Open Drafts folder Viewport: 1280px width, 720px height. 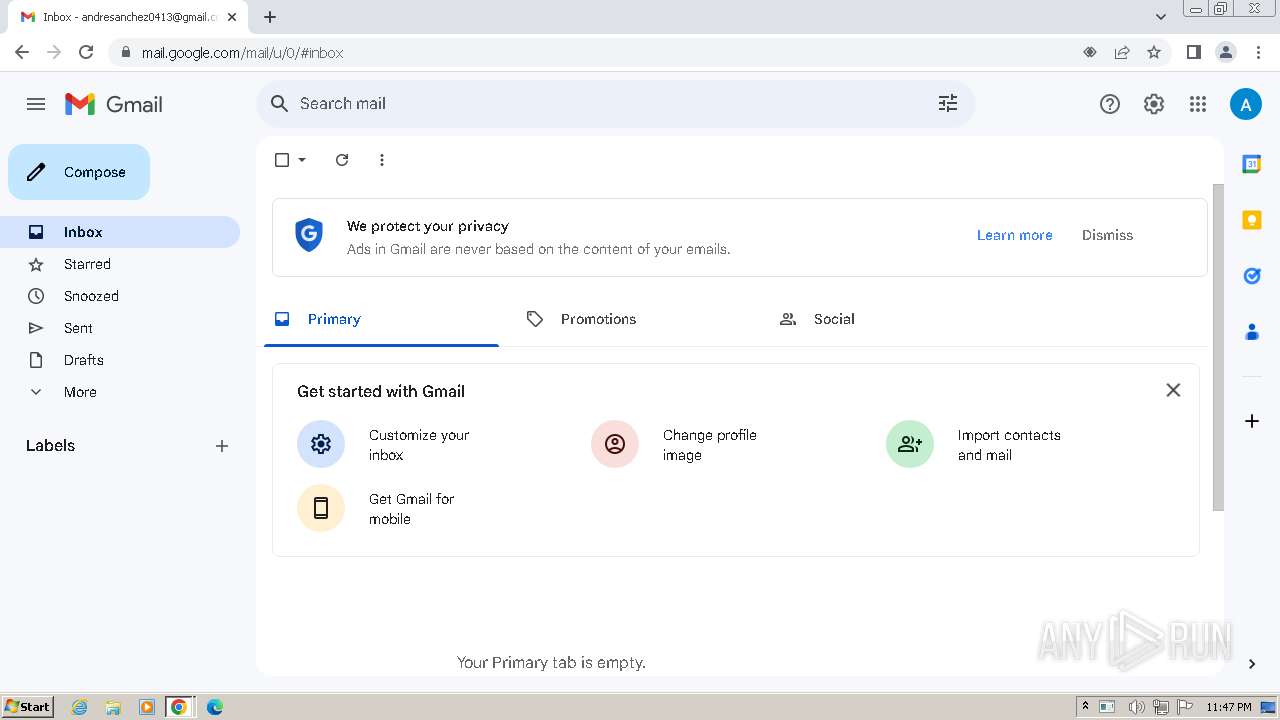pos(120,360)
